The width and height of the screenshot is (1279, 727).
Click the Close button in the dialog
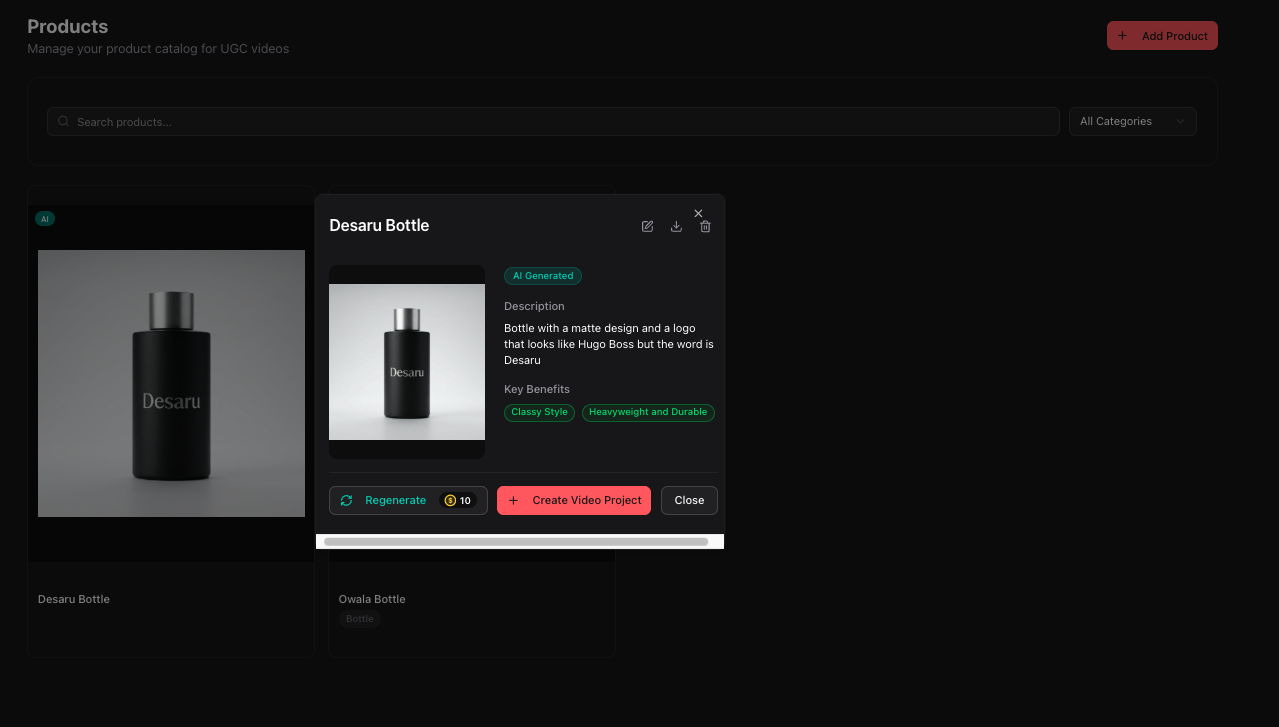click(x=689, y=500)
